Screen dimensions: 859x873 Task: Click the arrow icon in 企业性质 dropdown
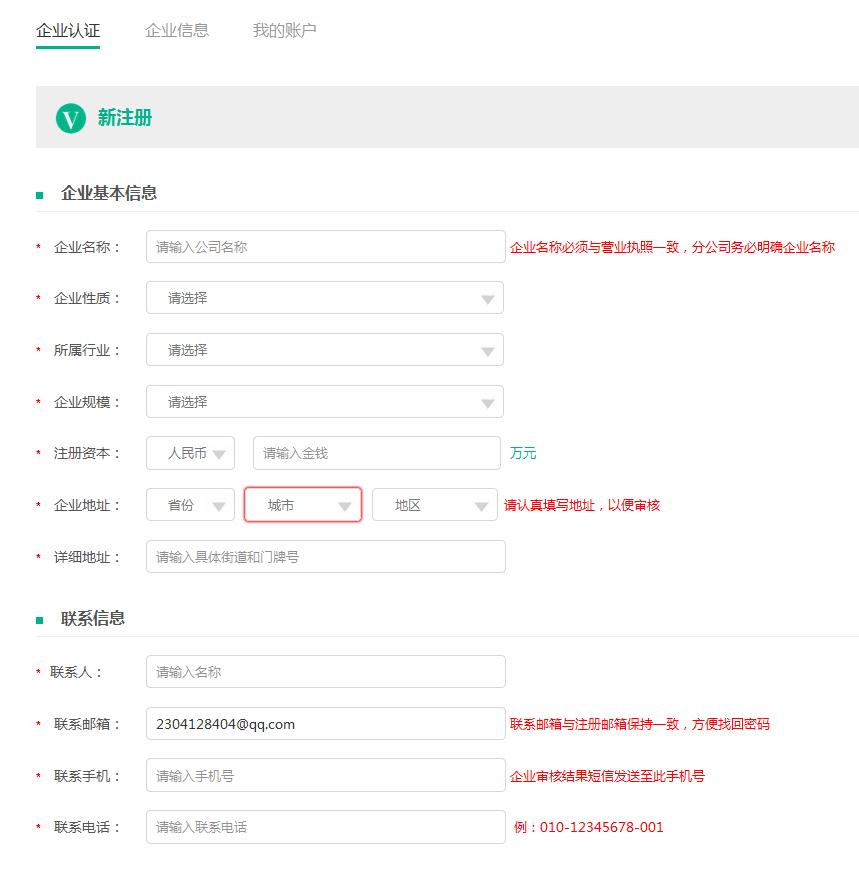[488, 300]
